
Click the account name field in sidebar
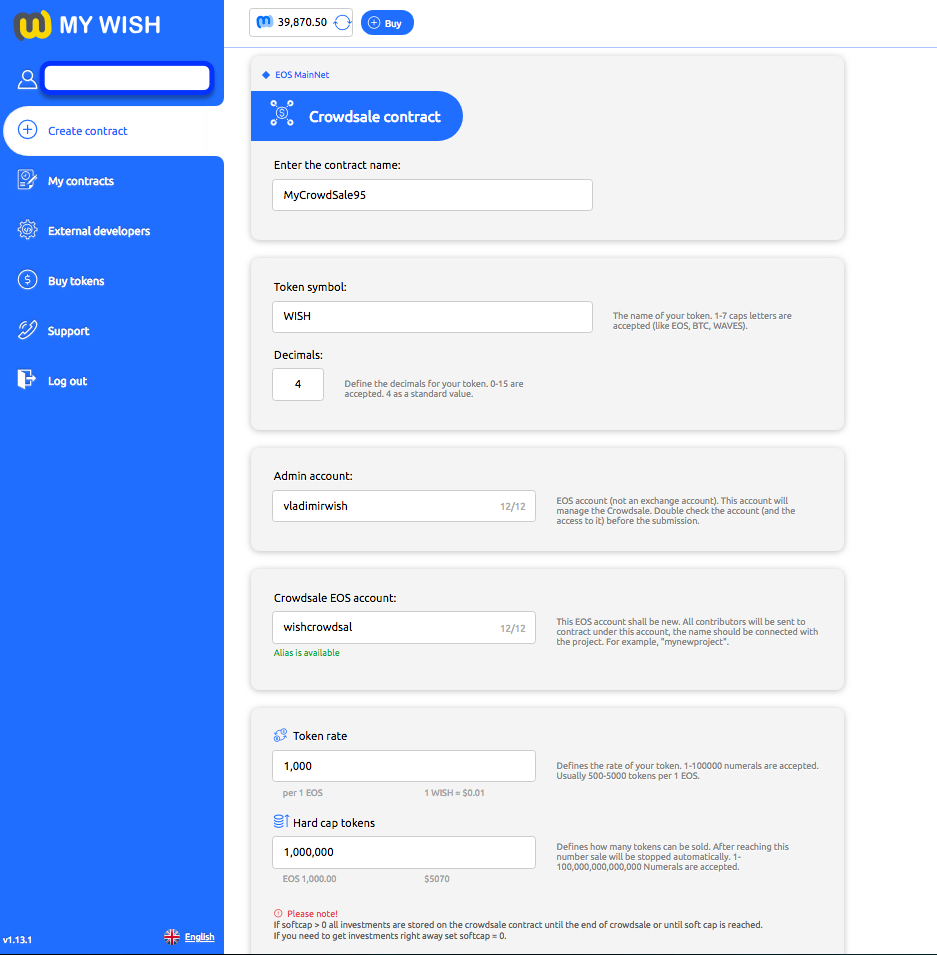pos(127,78)
